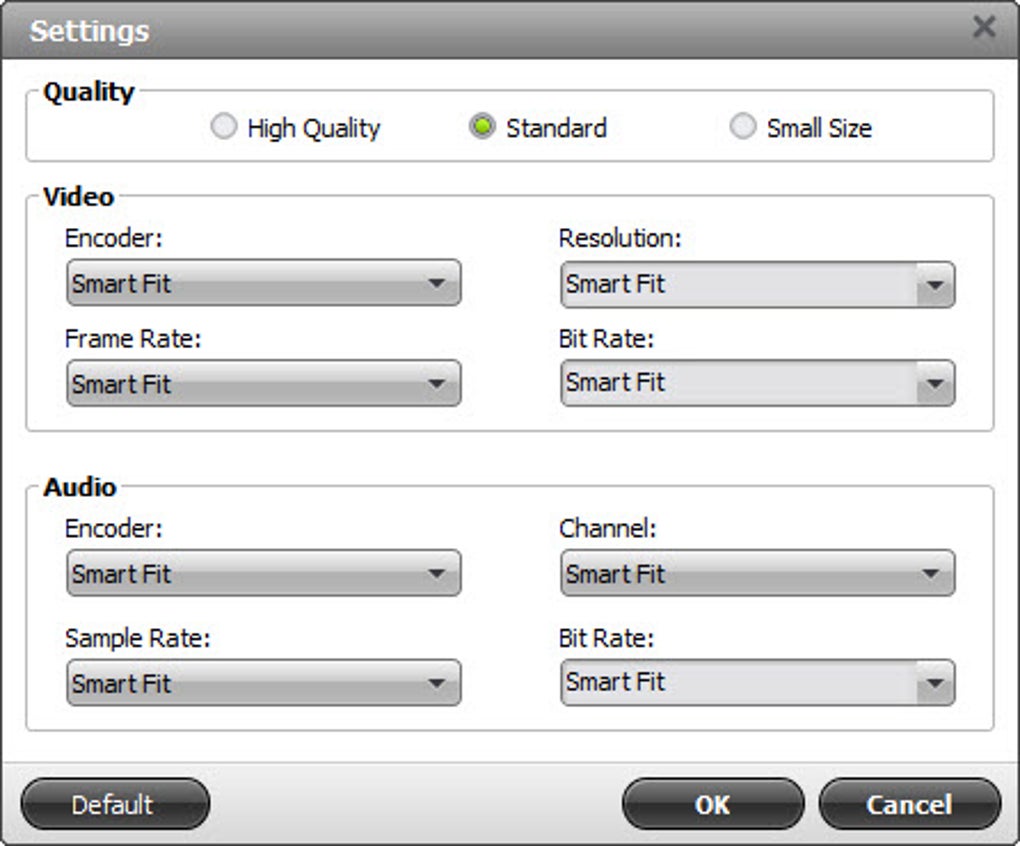Open the Video Encoder dropdown
This screenshot has width=1020, height=846.
point(263,283)
